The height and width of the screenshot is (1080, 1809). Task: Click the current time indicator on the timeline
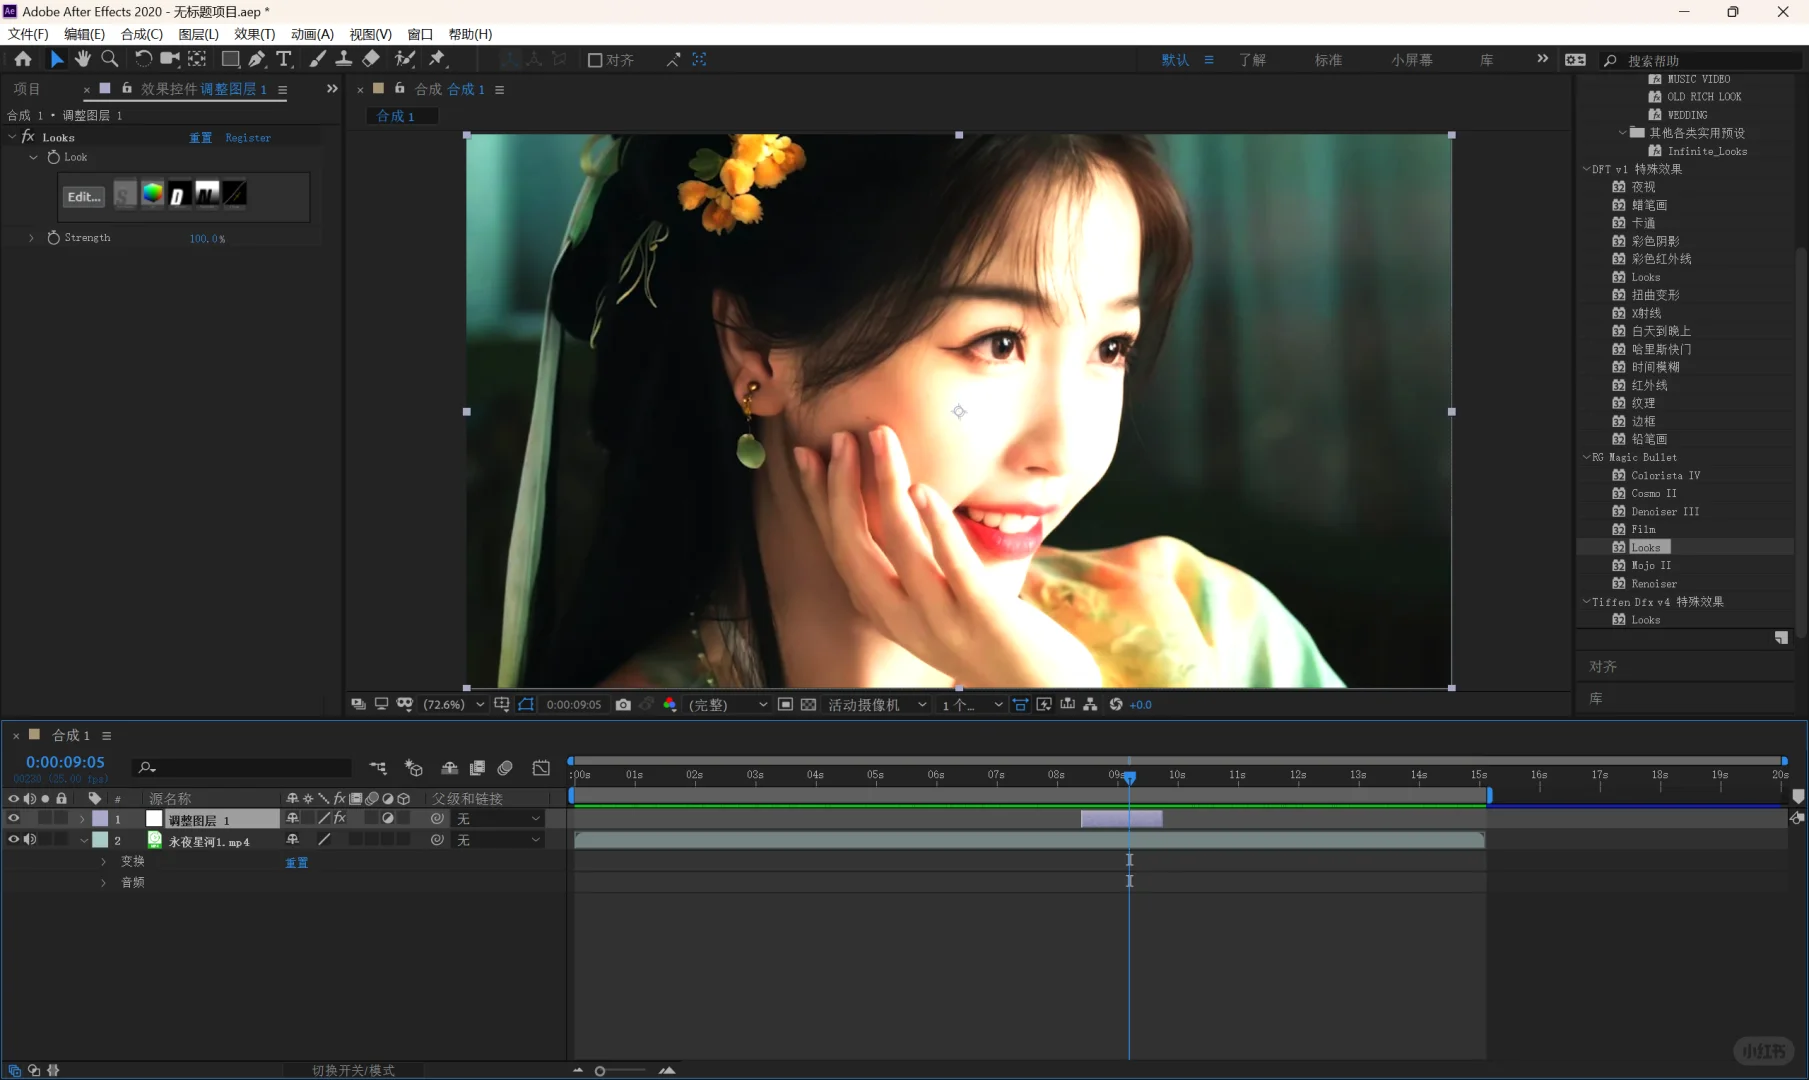1129,777
